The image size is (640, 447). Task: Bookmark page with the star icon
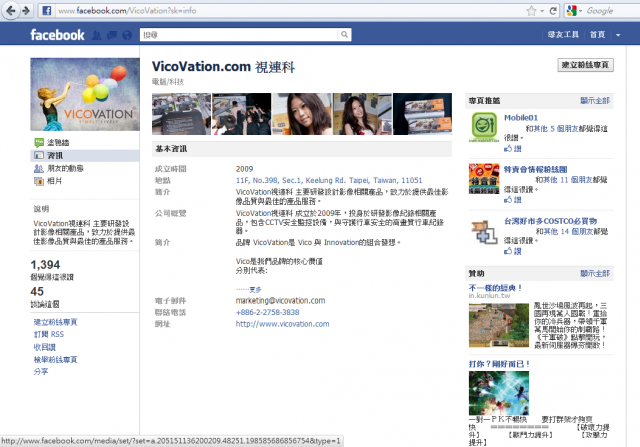[531, 11]
